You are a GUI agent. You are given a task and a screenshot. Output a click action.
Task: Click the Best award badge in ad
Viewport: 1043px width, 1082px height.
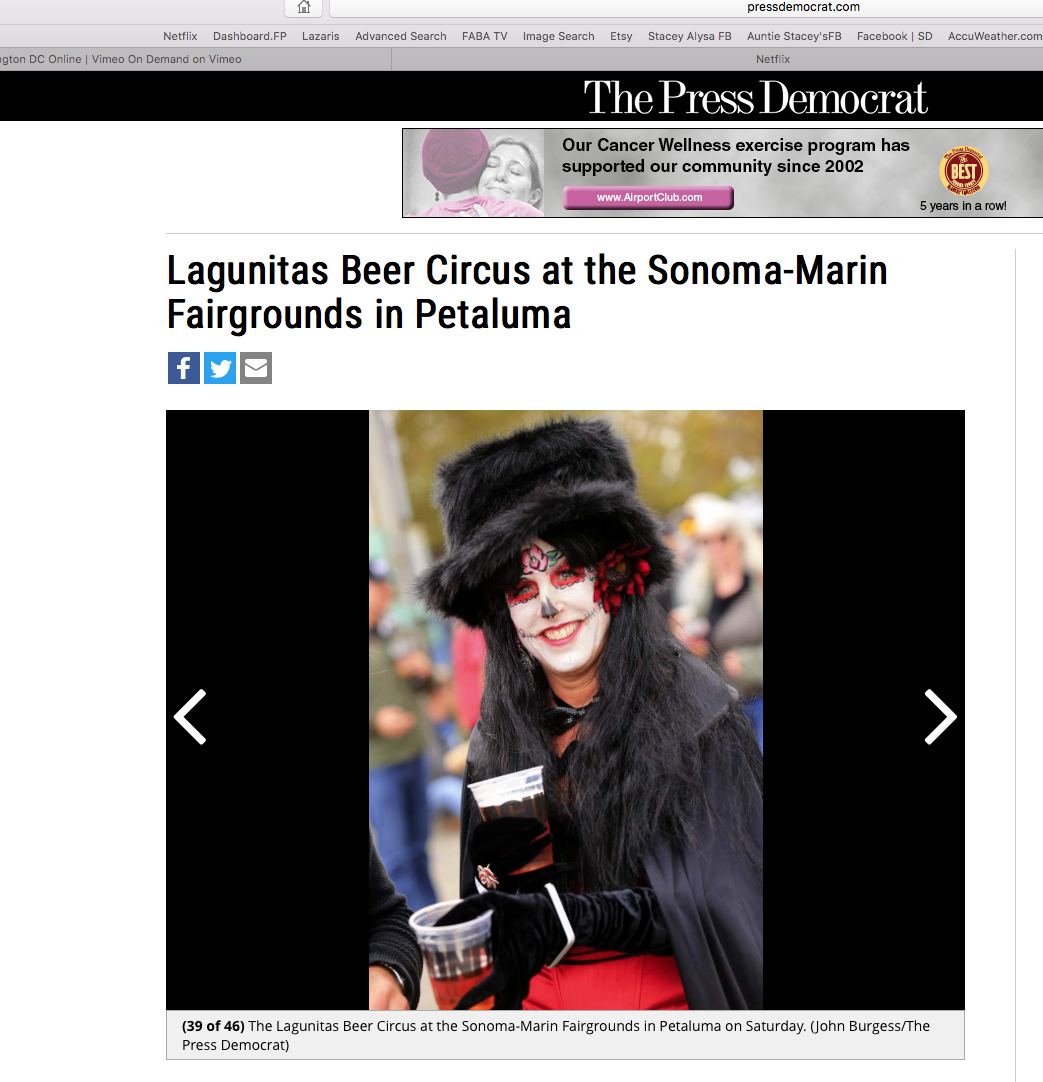pos(964,172)
